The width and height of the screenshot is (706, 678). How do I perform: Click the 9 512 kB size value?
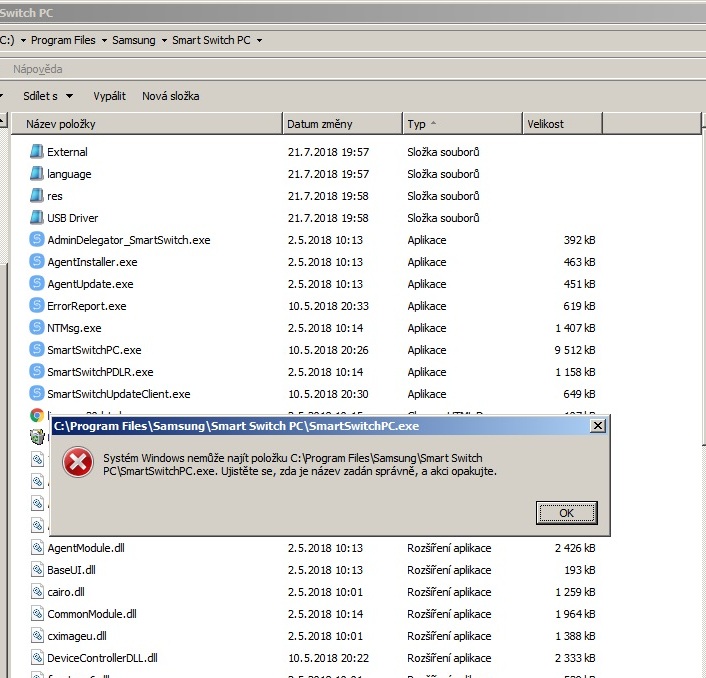(x=575, y=350)
